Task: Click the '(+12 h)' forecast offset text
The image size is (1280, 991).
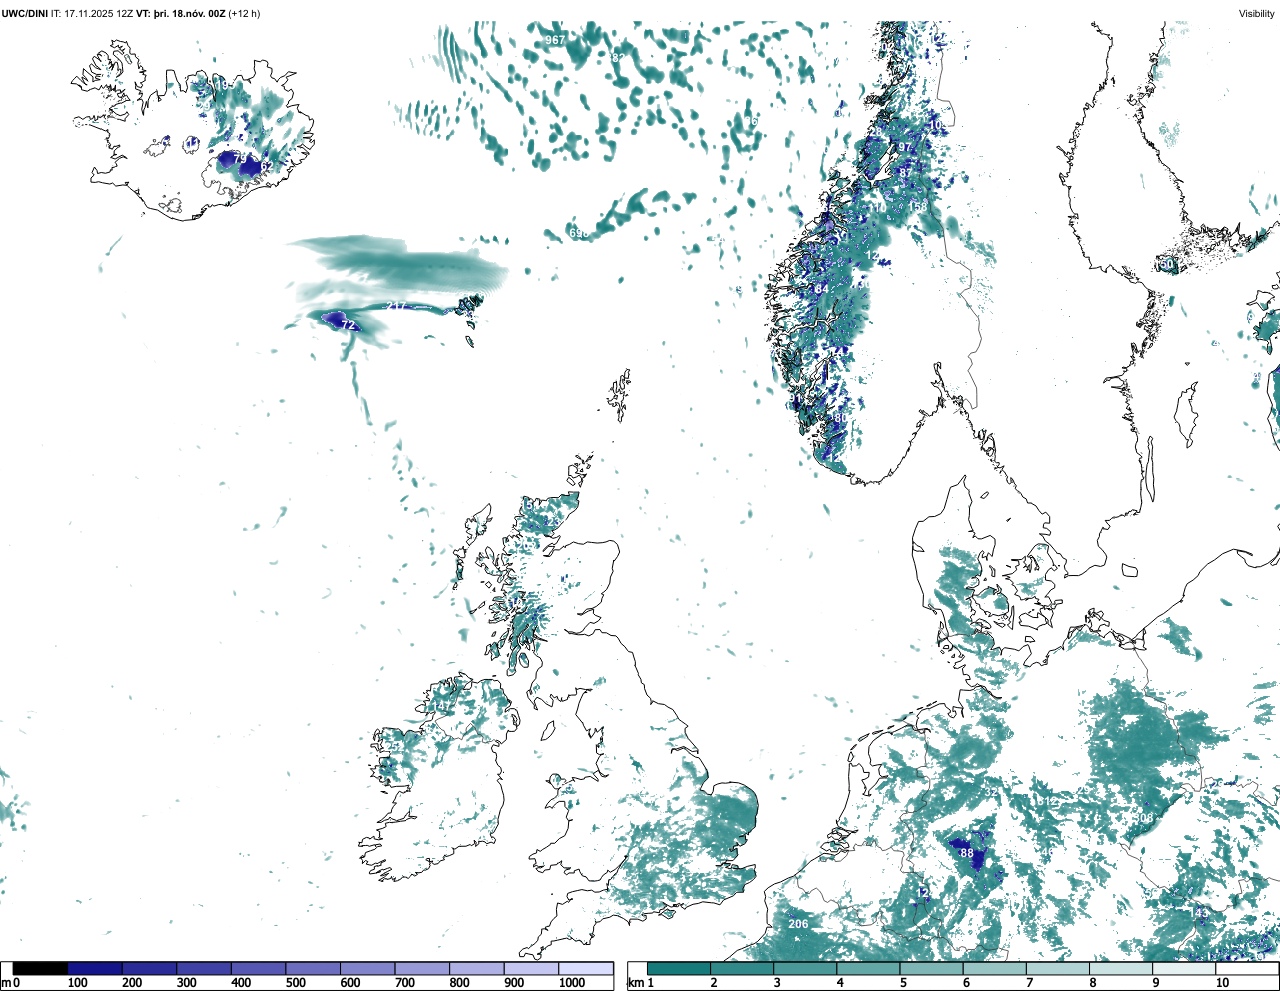Action: pyautogui.click(x=245, y=13)
